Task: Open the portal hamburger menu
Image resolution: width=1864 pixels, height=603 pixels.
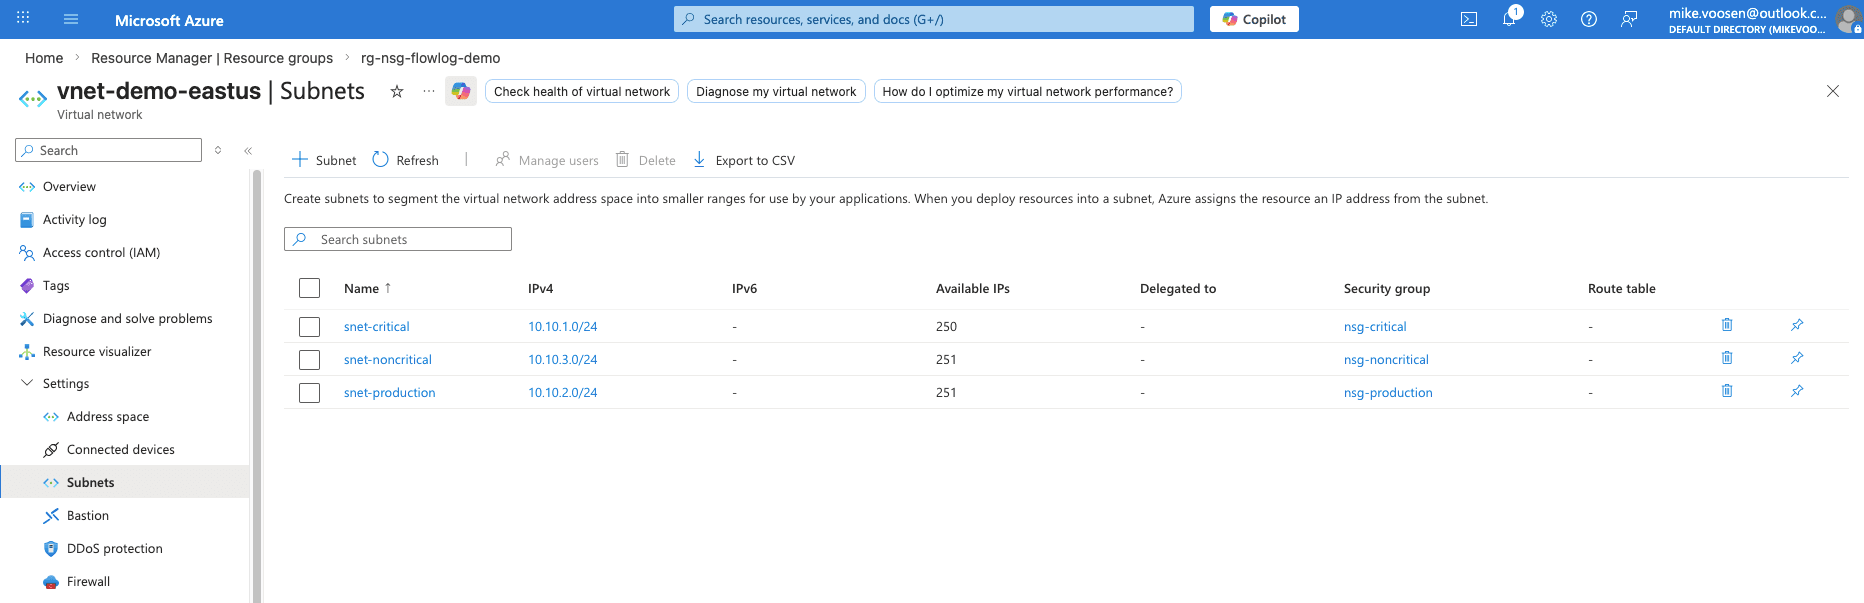Action: 71,19
